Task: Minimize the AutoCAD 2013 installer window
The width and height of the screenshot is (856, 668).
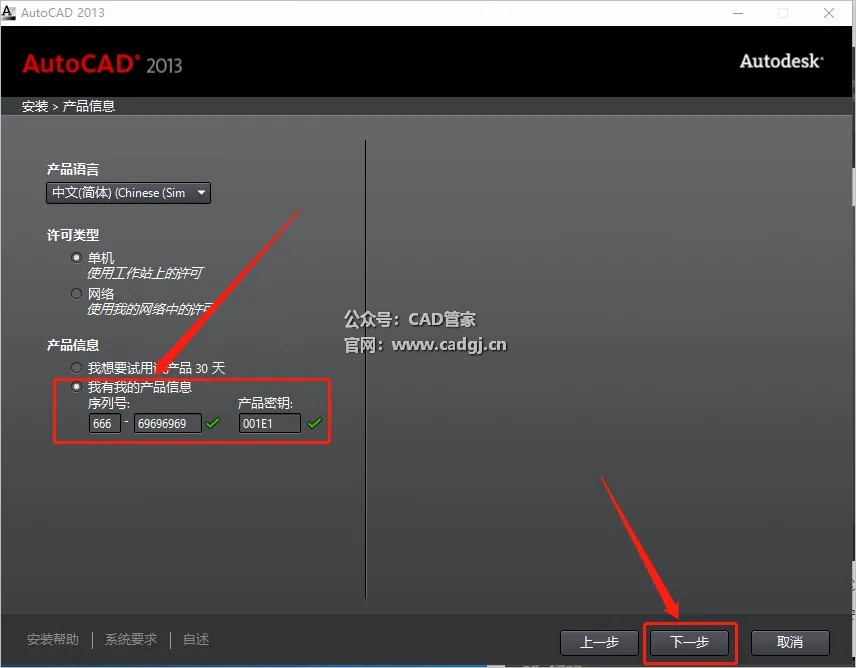Action: pos(738,13)
